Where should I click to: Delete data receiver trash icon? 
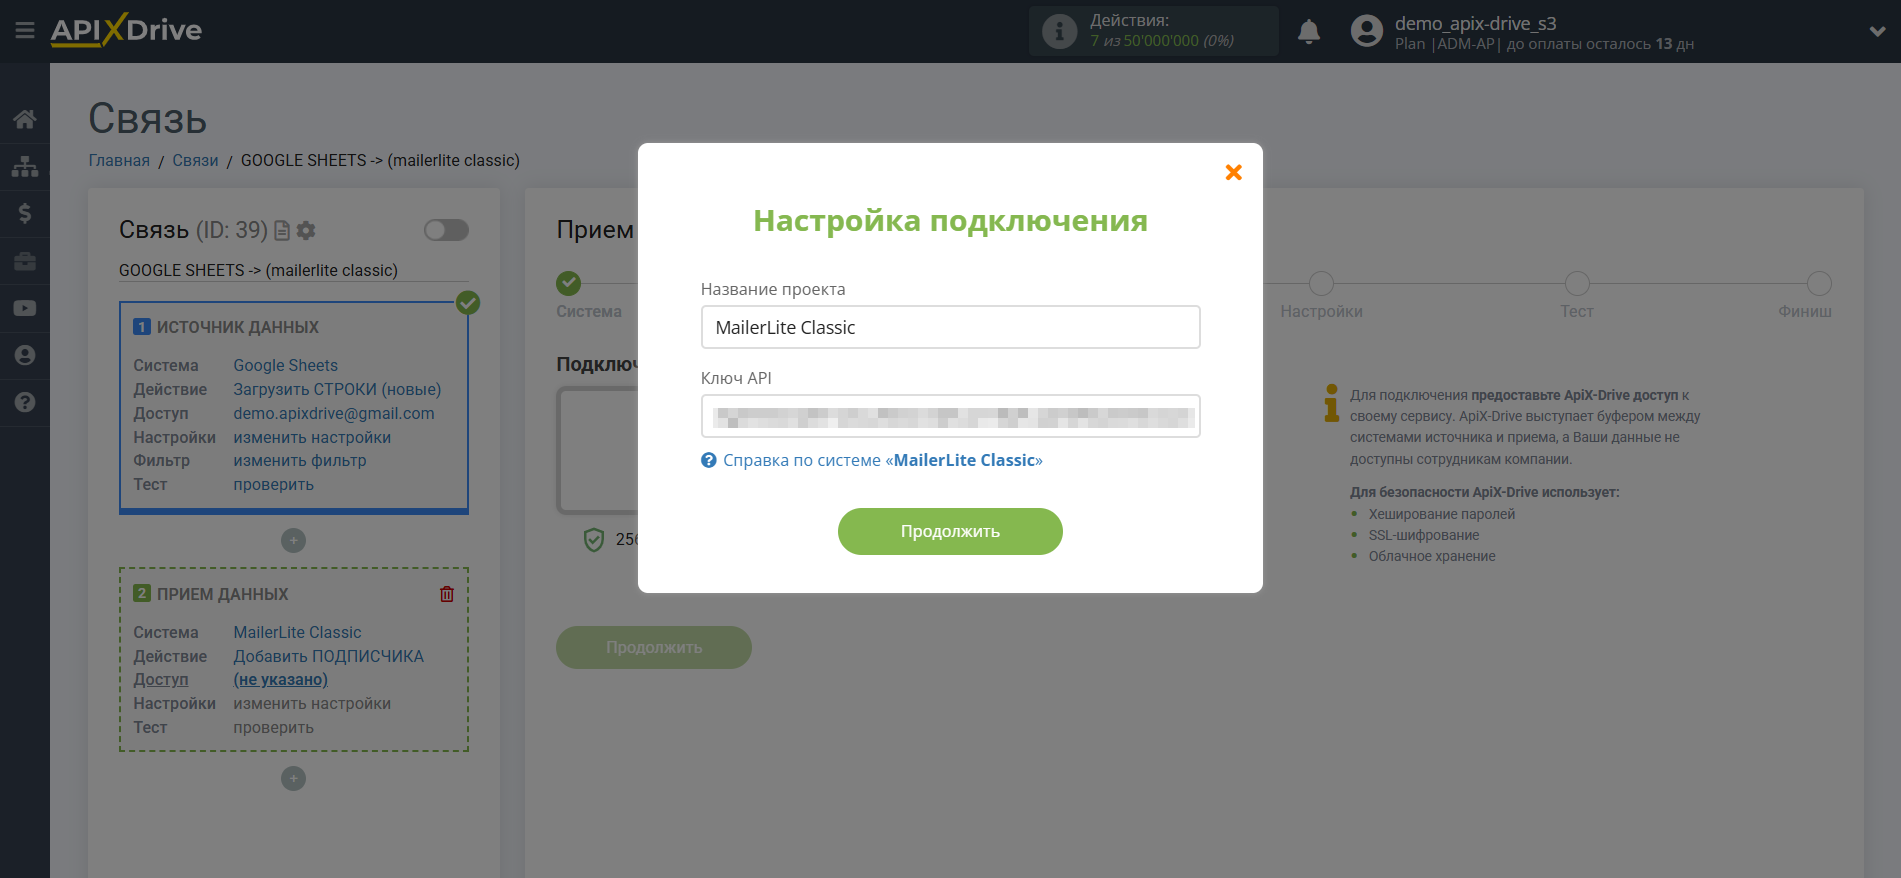pyautogui.click(x=447, y=594)
